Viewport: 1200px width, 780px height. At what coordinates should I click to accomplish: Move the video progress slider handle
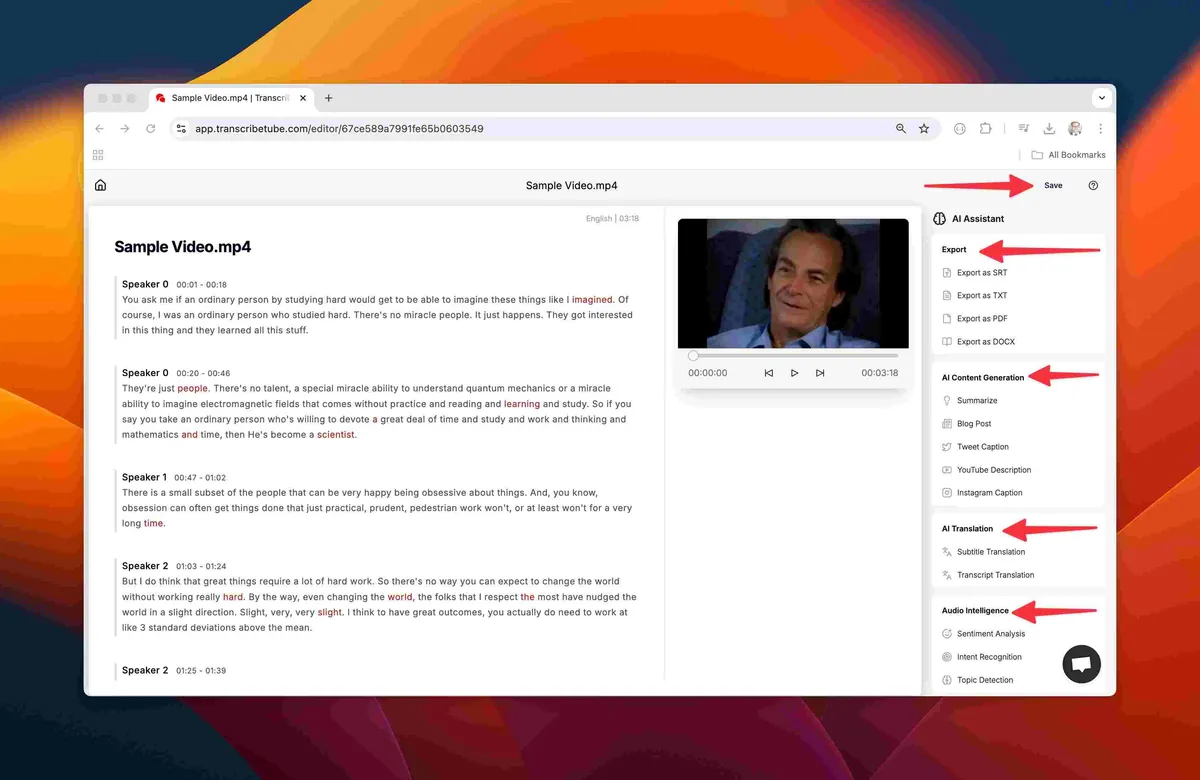pos(693,355)
